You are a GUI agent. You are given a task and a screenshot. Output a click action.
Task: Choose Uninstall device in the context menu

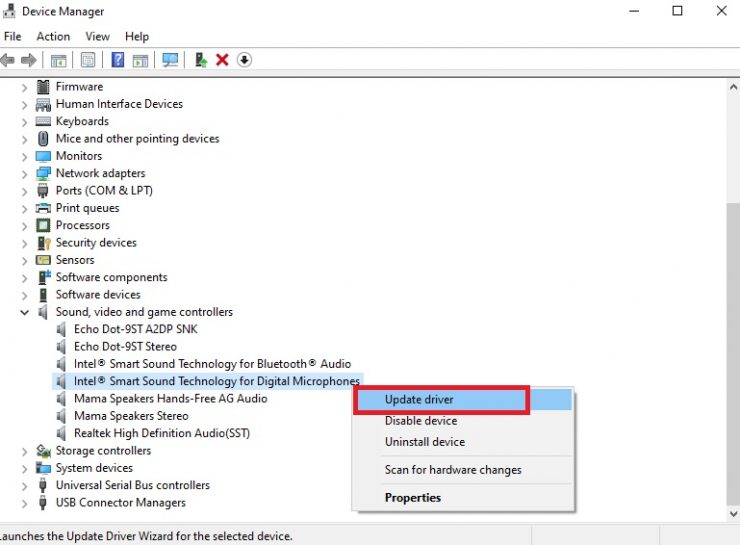click(464, 442)
